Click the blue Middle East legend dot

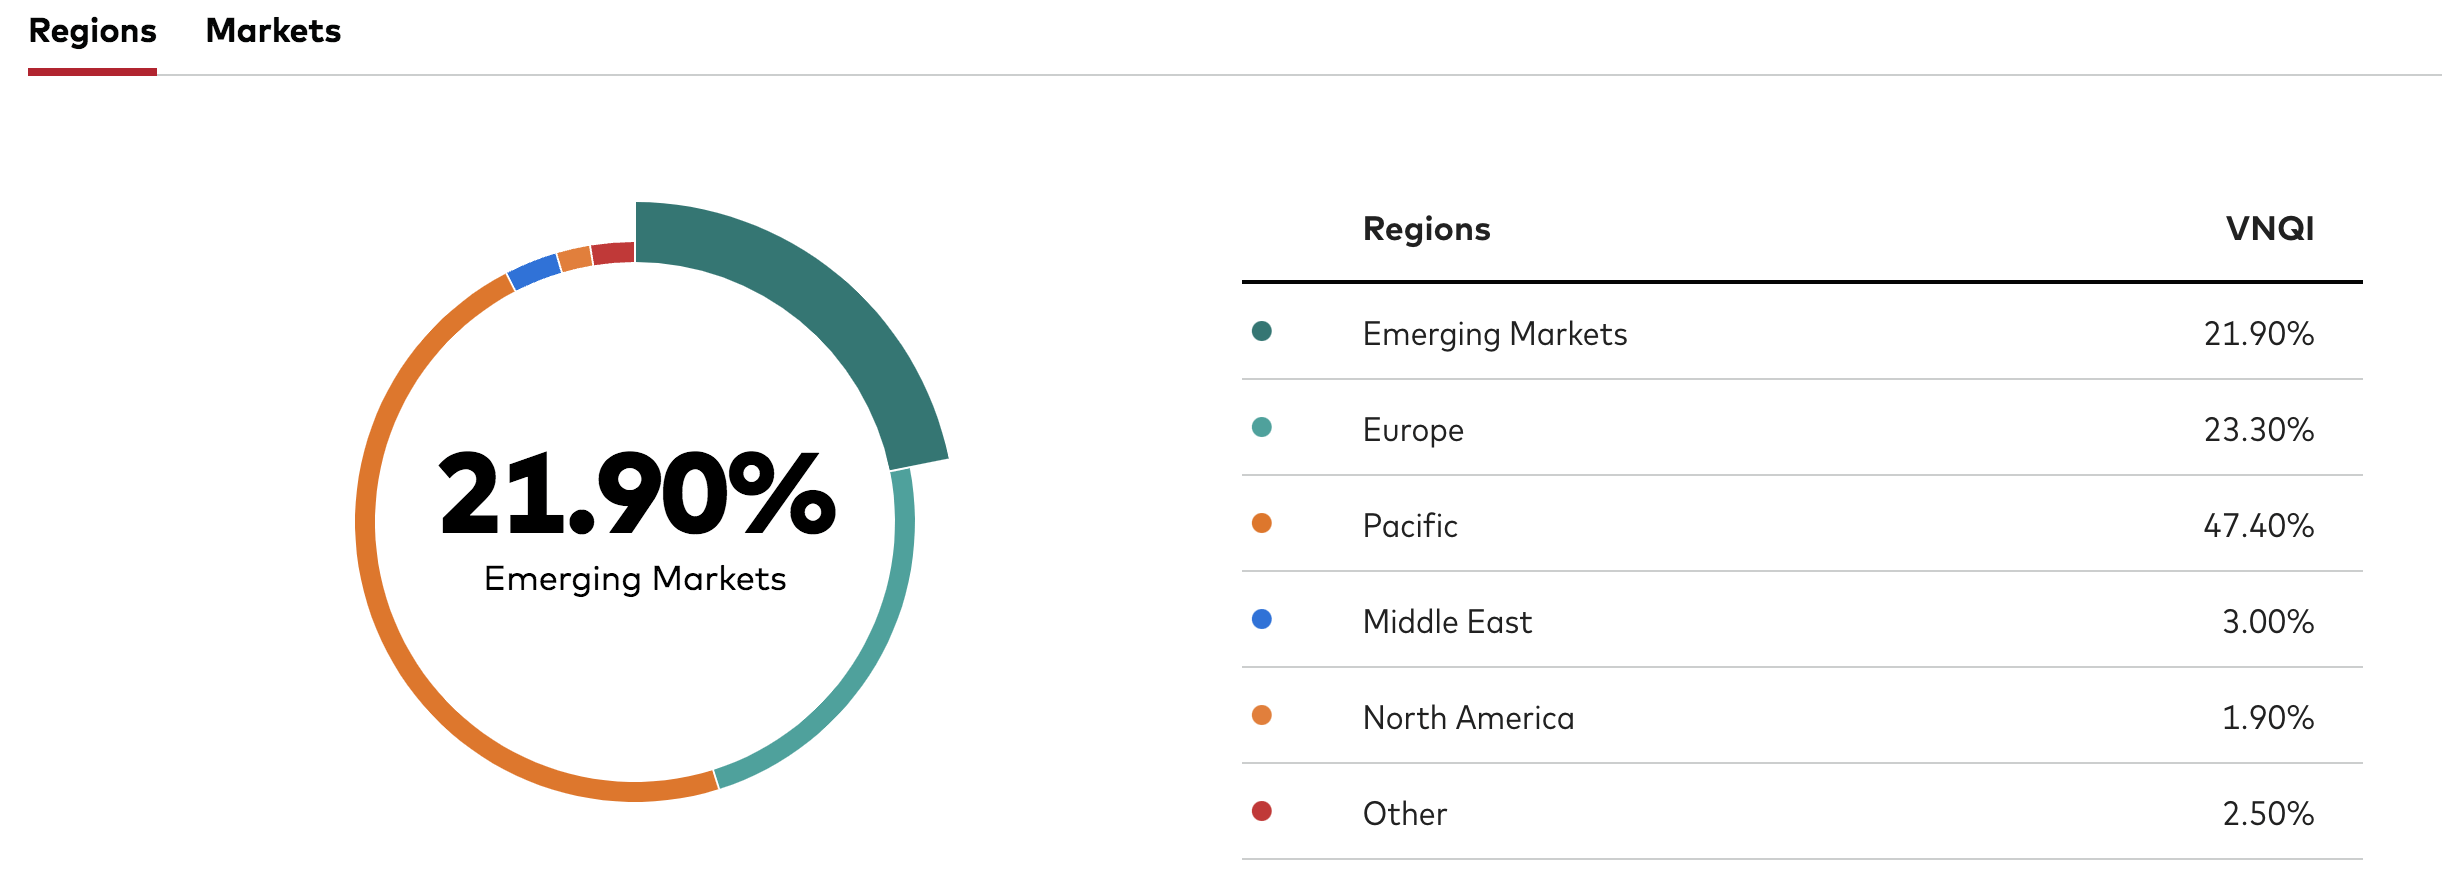coord(1262,619)
